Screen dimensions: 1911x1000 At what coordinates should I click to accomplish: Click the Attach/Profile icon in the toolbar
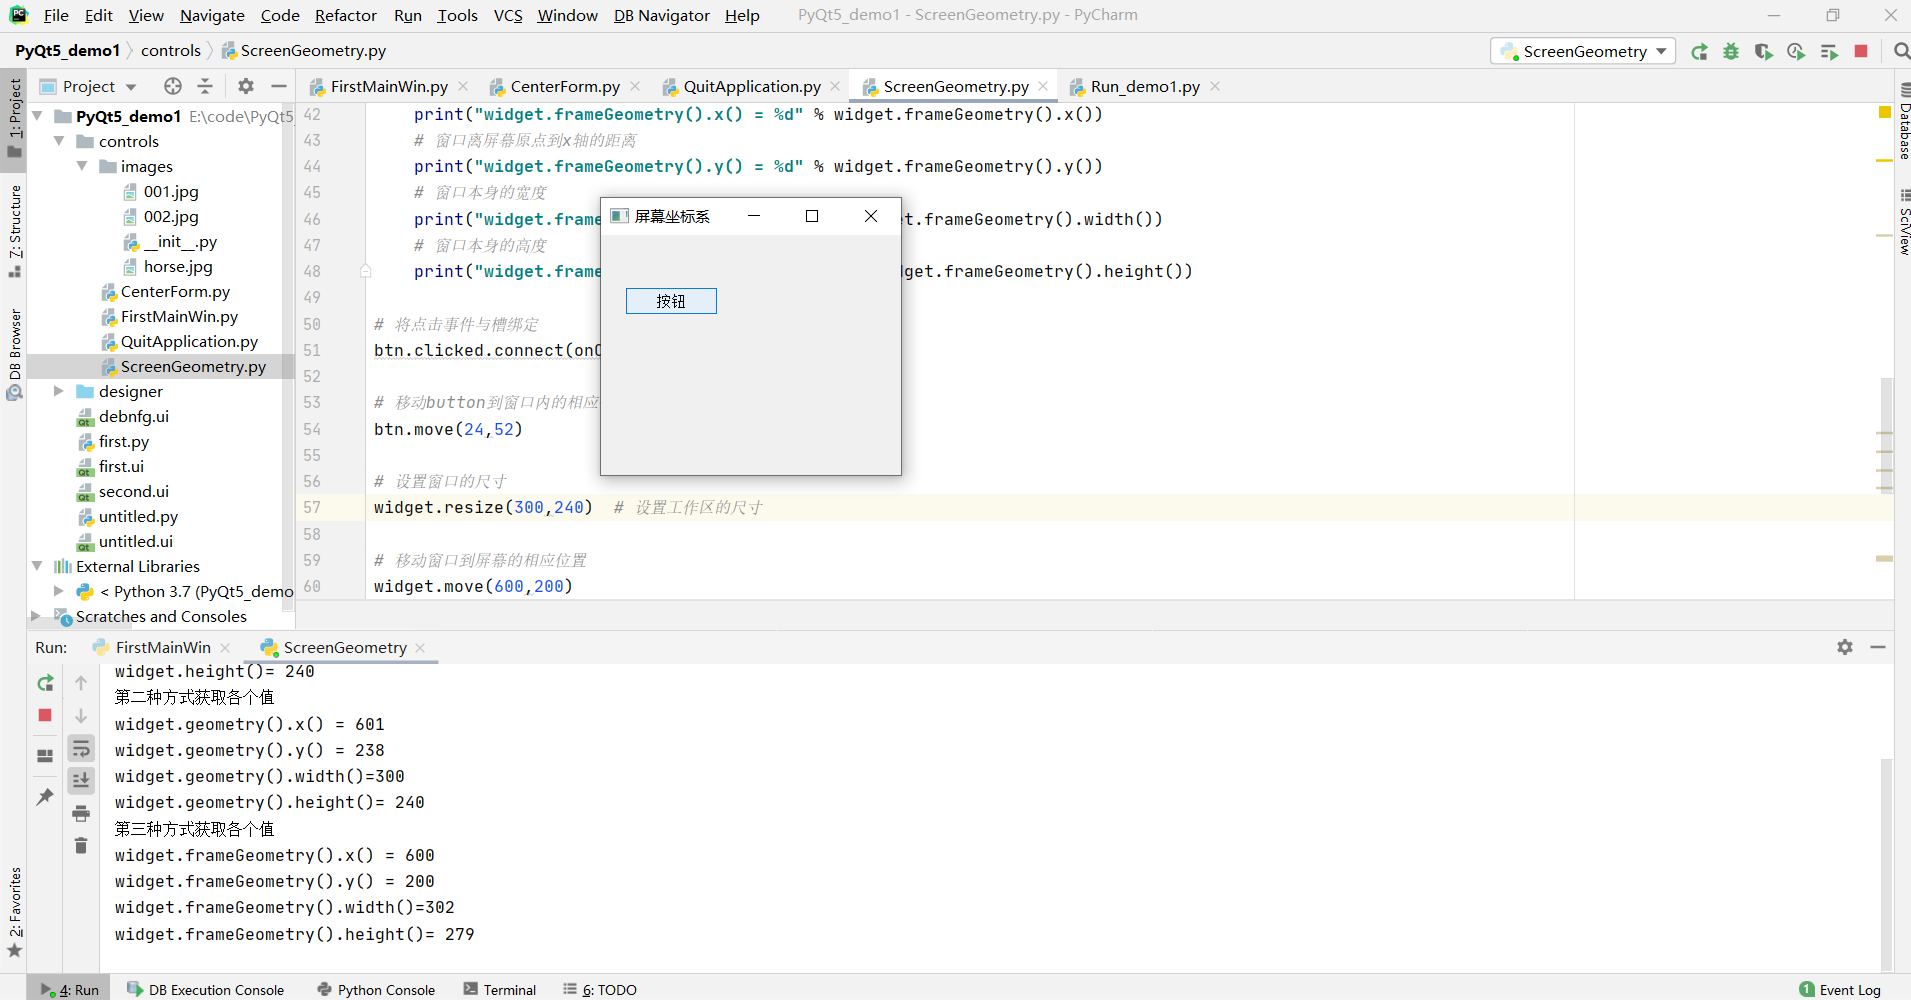[x=1796, y=52]
